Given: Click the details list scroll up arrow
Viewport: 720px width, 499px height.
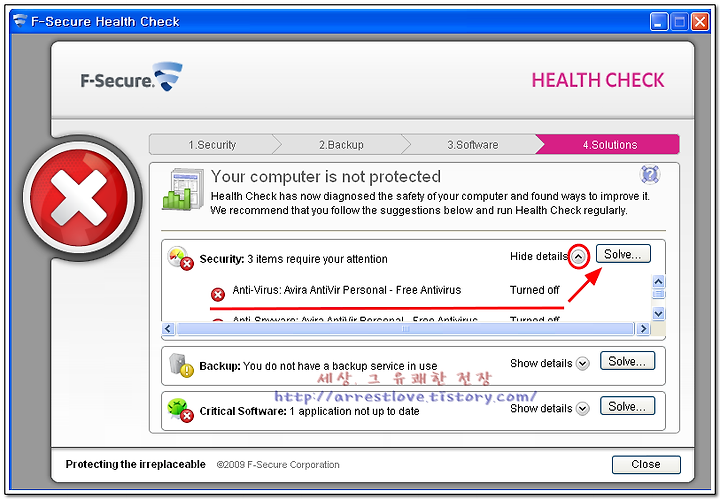Looking at the screenshot, I should coord(658,281).
